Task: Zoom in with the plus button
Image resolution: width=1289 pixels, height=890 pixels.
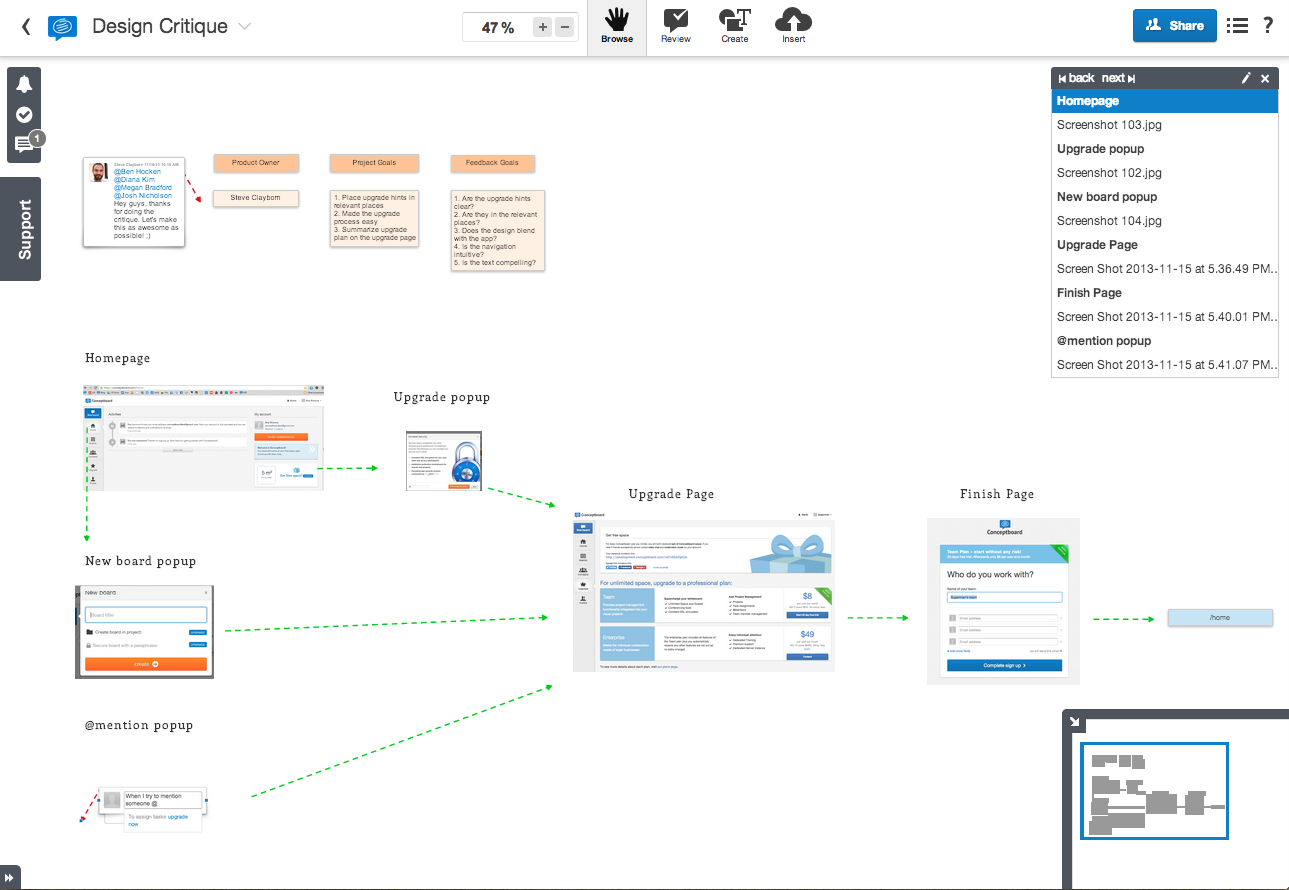Action: tap(543, 27)
